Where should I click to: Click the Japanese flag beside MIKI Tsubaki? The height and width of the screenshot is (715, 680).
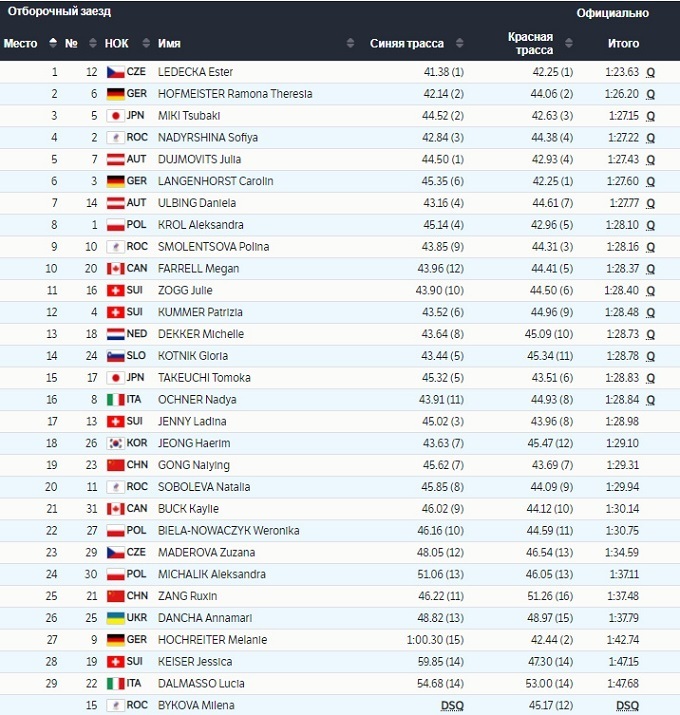(x=115, y=116)
